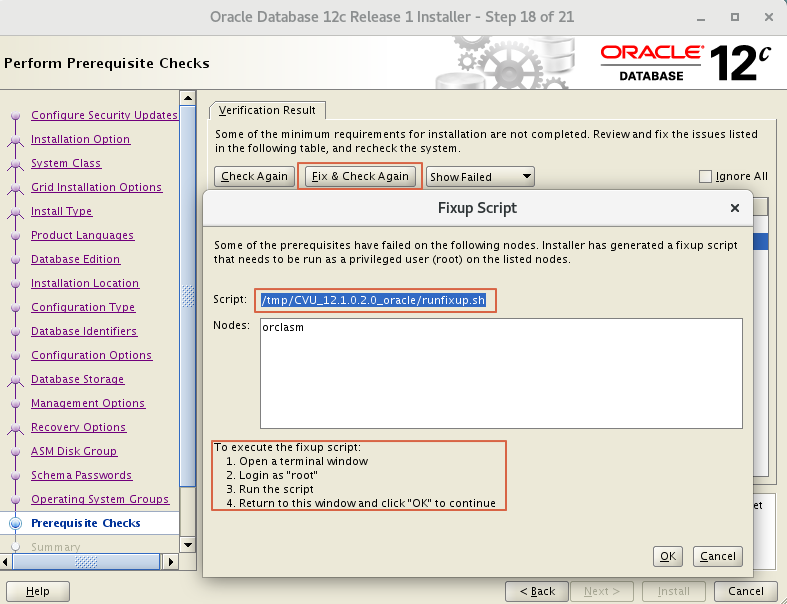Click the step icon beside Install Type

tap(15, 212)
